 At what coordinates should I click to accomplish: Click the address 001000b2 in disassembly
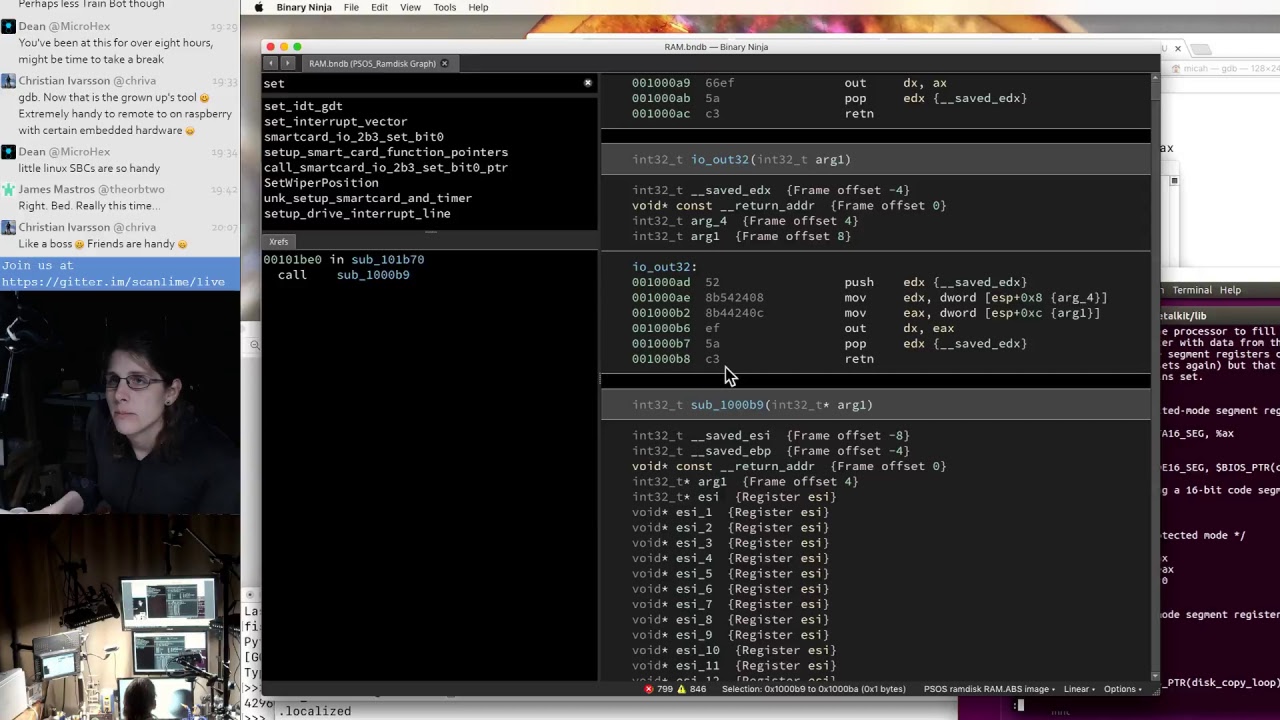pyautogui.click(x=661, y=313)
